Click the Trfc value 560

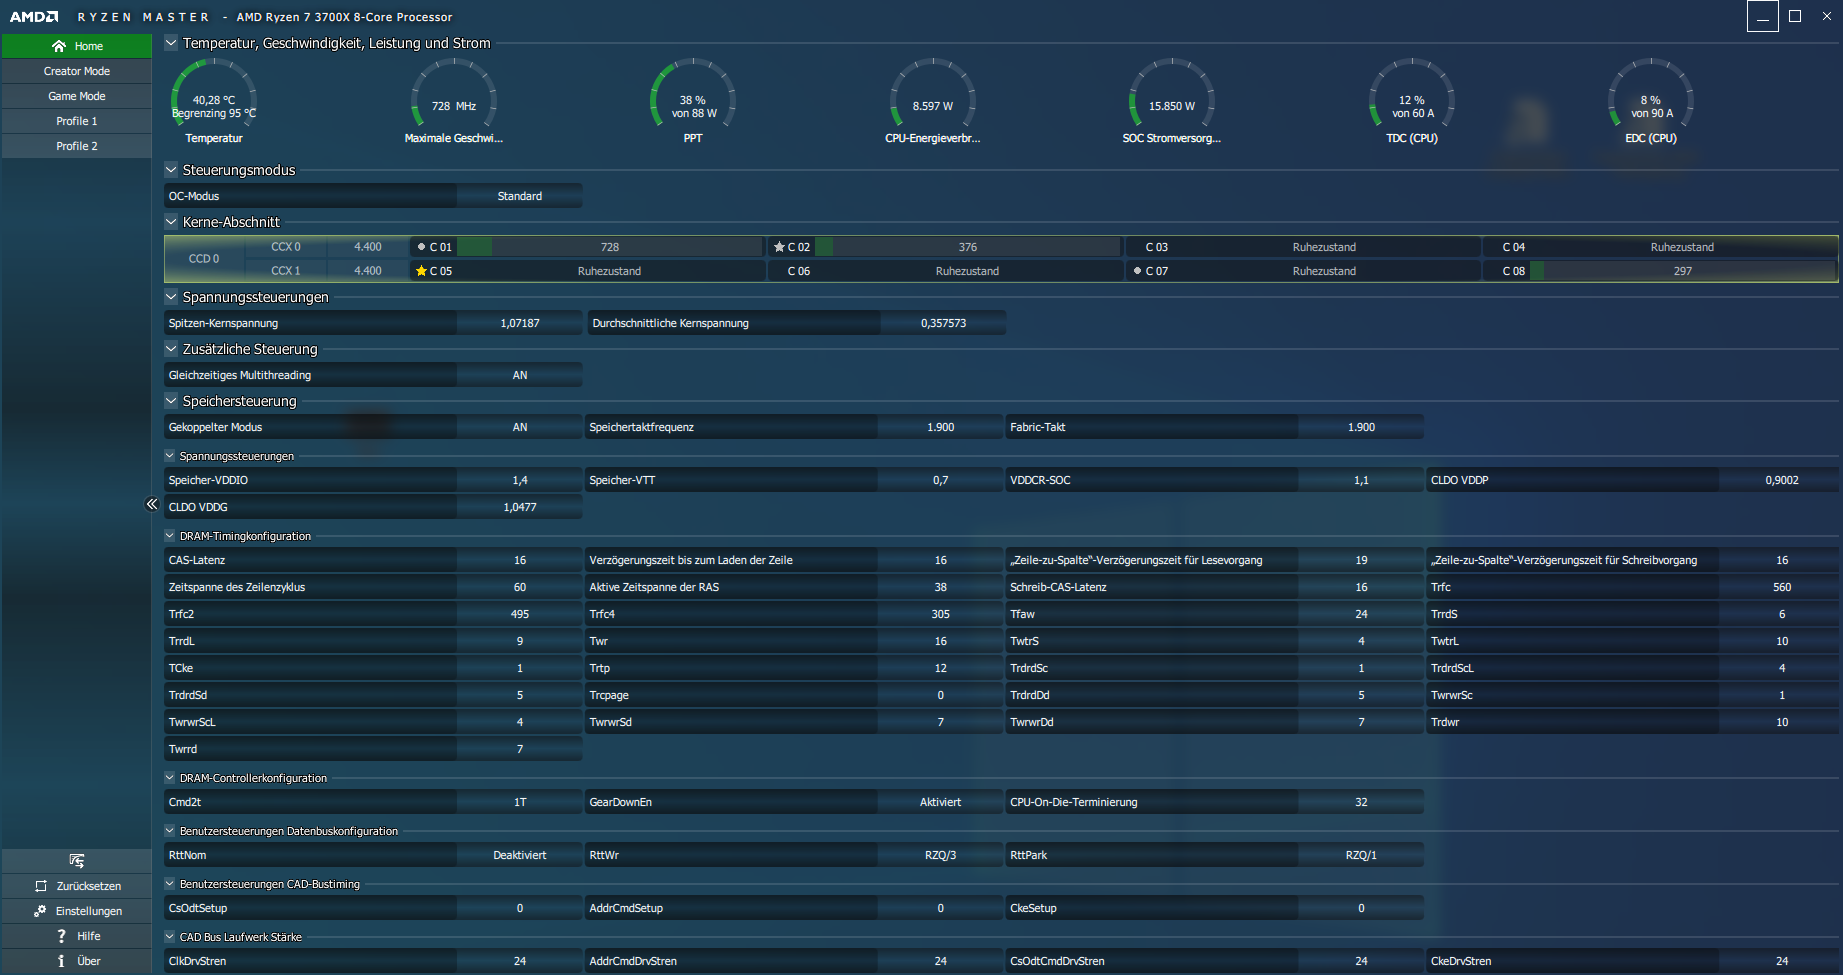tap(1782, 587)
